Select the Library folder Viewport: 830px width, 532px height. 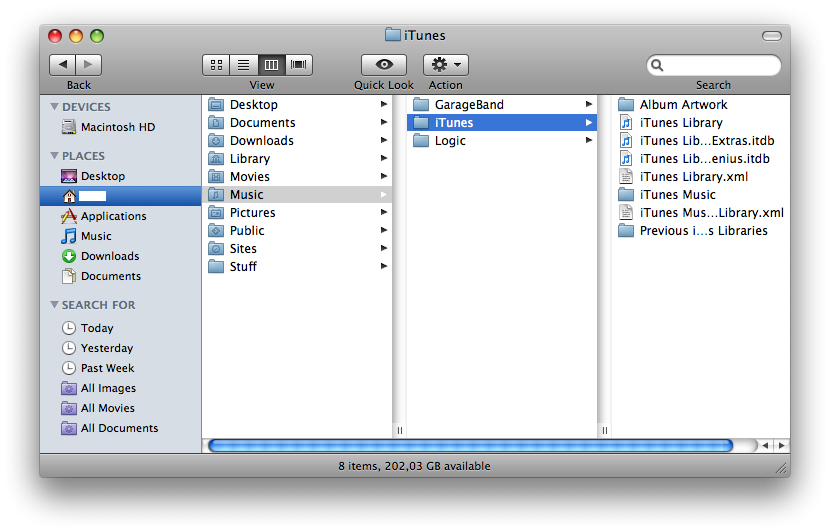pyautogui.click(x=297, y=158)
